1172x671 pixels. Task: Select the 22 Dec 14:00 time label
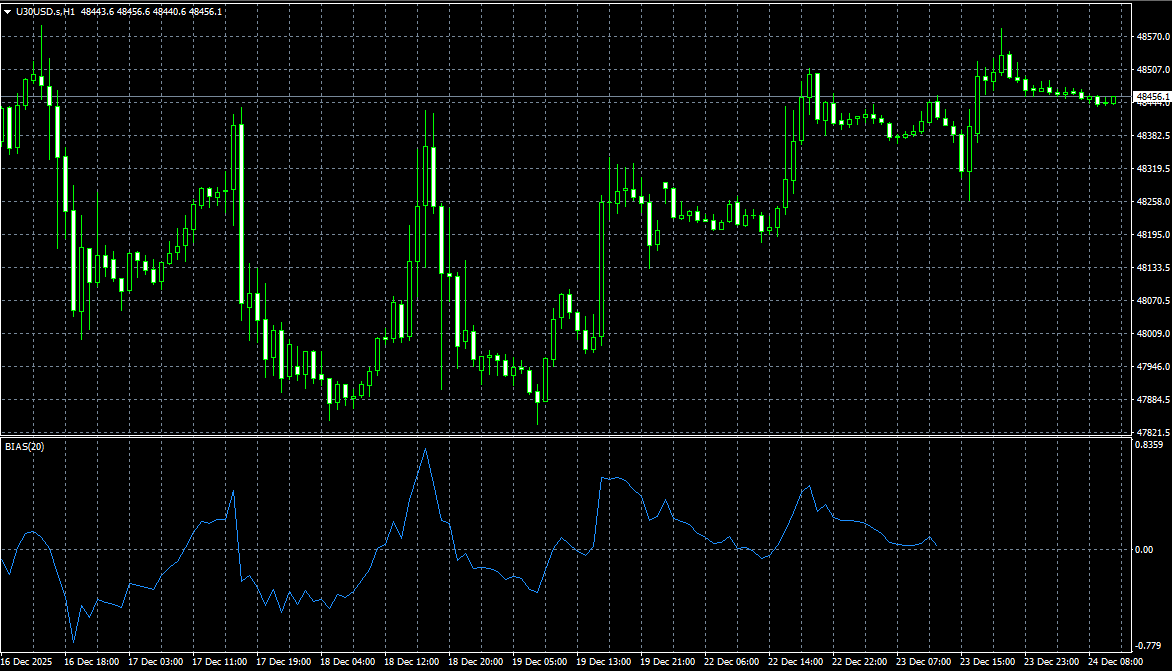[x=797, y=662]
